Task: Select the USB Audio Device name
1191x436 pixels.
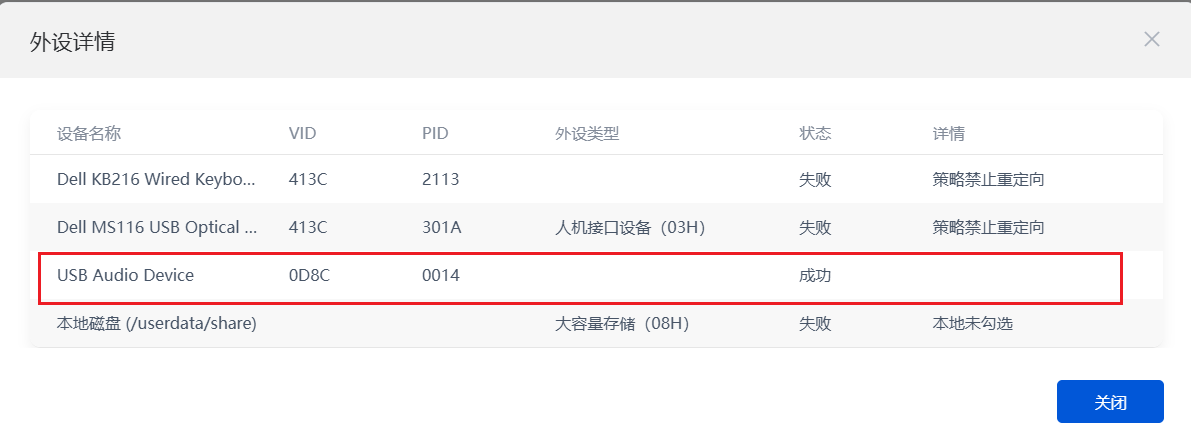Action: [x=125, y=275]
